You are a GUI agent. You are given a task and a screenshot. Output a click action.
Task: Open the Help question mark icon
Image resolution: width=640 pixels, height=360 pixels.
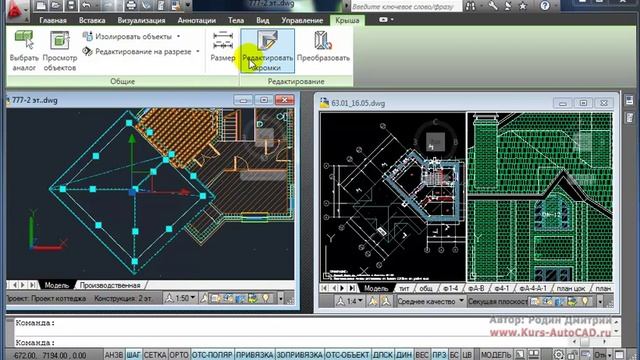tap(544, 6)
